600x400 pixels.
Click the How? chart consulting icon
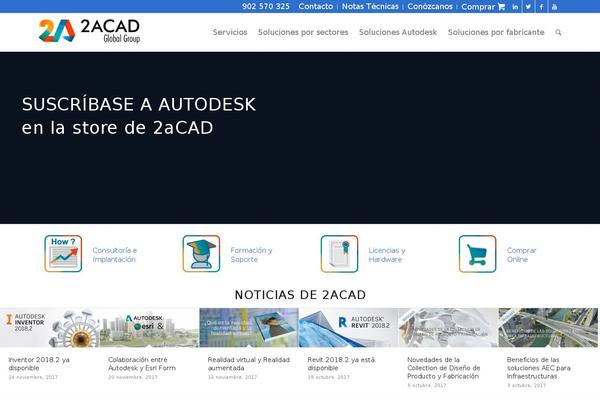pyautogui.click(x=63, y=253)
